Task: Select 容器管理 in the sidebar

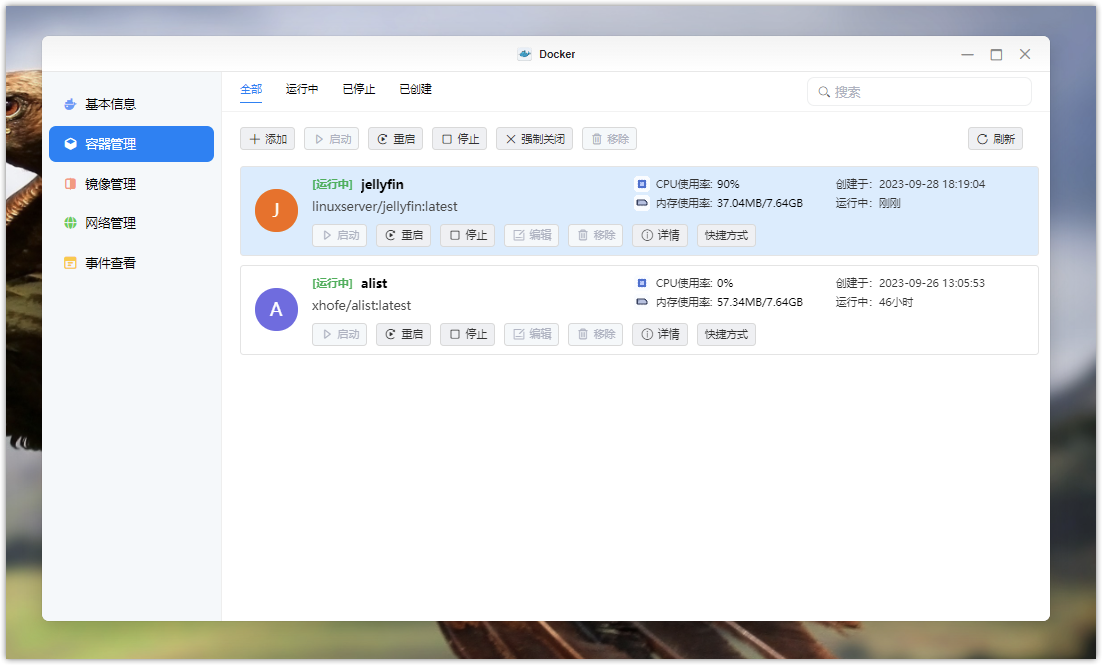Action: coord(131,144)
